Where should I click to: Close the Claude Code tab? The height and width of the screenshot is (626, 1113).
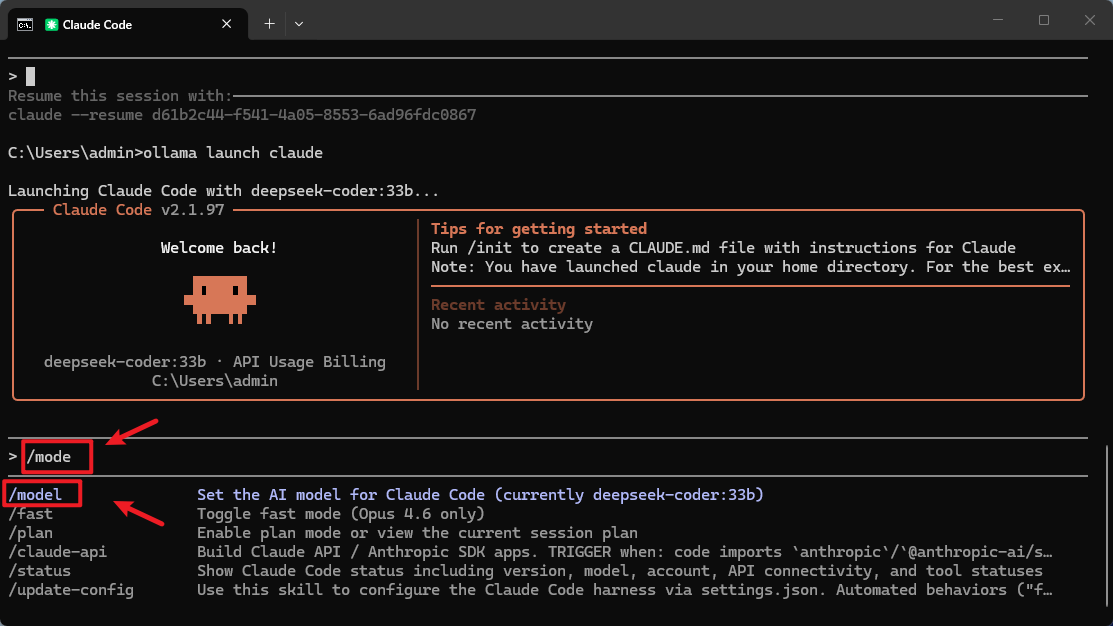226,24
